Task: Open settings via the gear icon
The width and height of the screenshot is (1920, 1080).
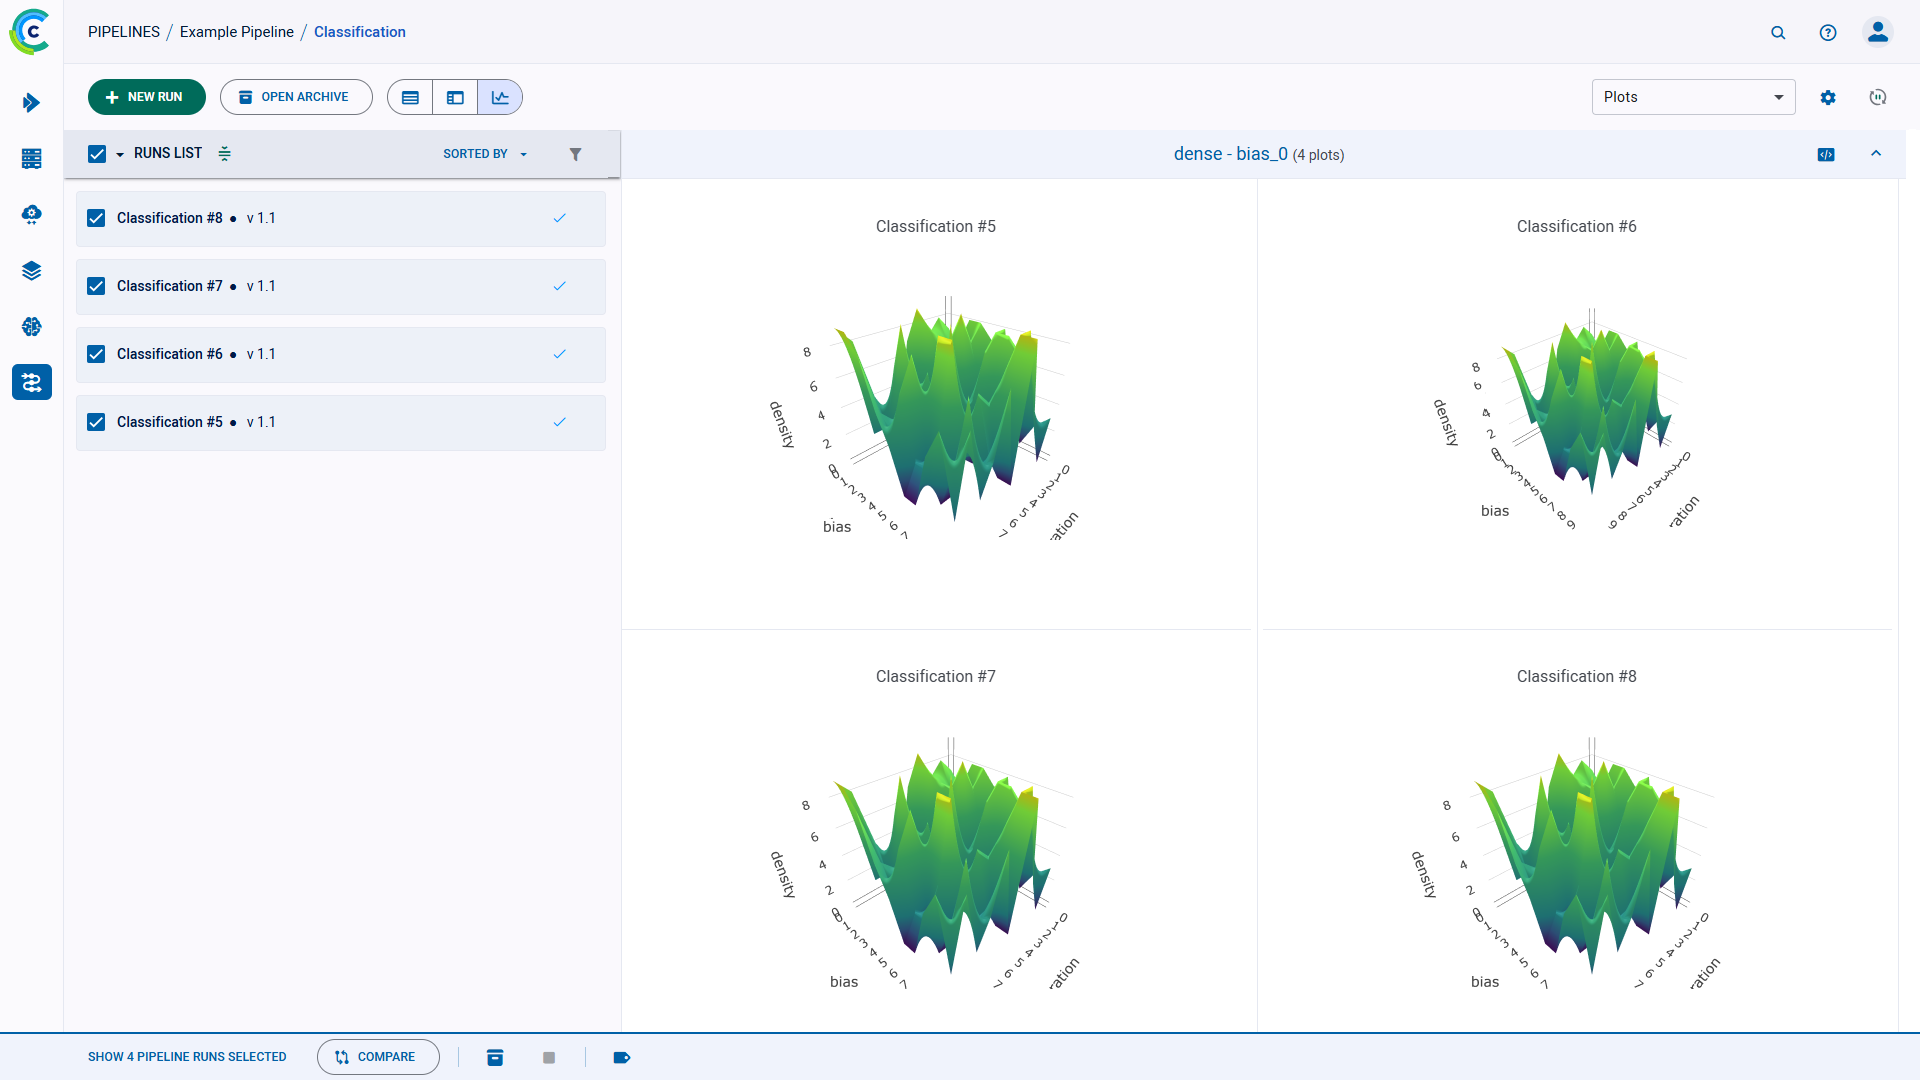Action: coord(1828,97)
